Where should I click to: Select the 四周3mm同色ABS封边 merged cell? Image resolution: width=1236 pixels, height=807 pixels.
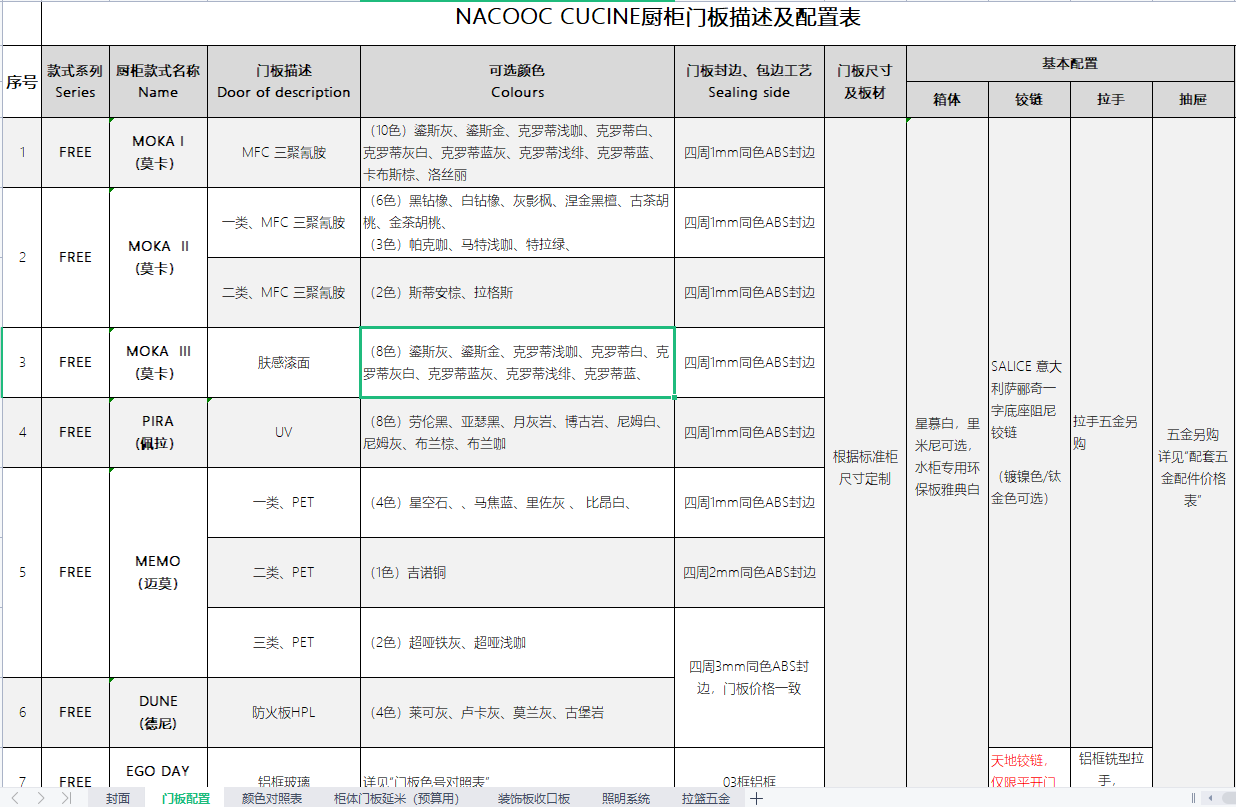click(x=749, y=677)
